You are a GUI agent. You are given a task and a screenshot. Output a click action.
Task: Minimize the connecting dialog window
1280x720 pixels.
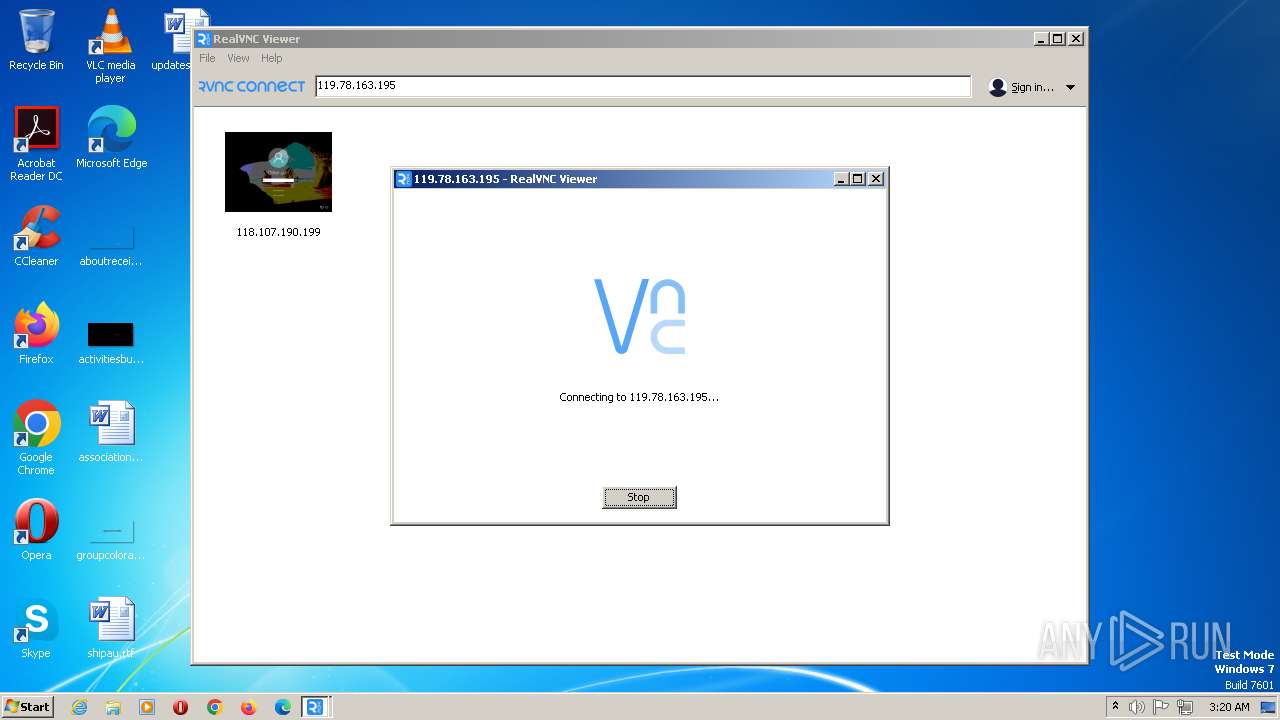tap(842, 179)
